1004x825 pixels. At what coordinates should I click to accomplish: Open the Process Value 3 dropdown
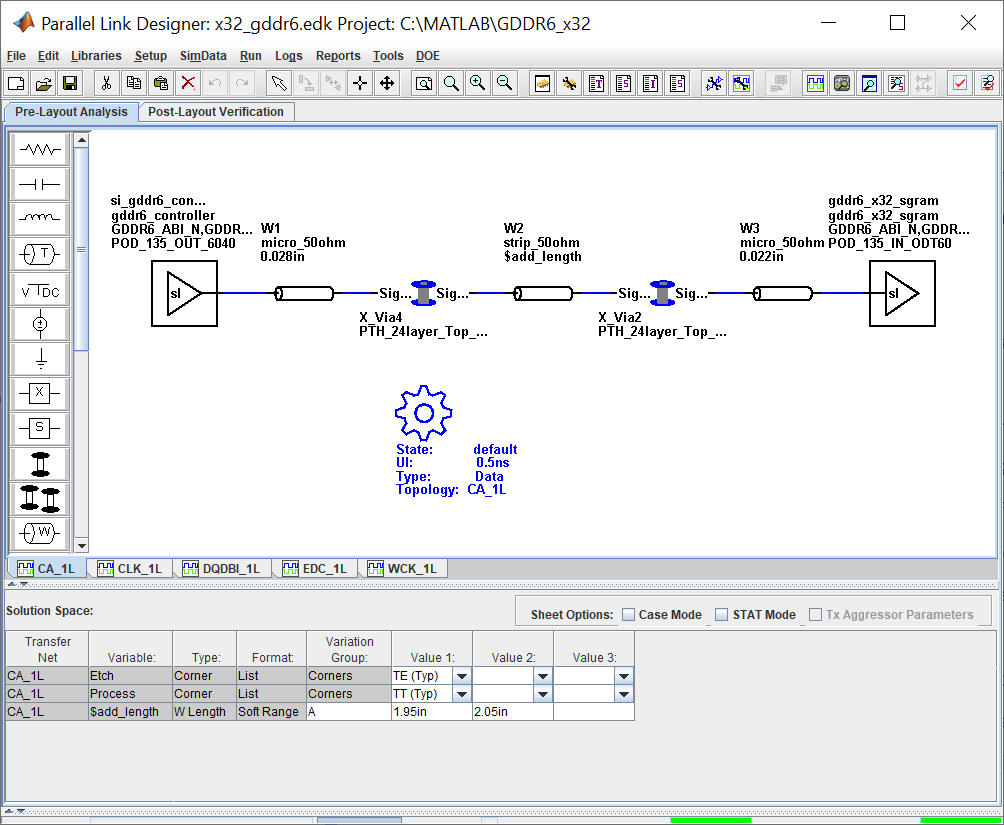(x=624, y=694)
